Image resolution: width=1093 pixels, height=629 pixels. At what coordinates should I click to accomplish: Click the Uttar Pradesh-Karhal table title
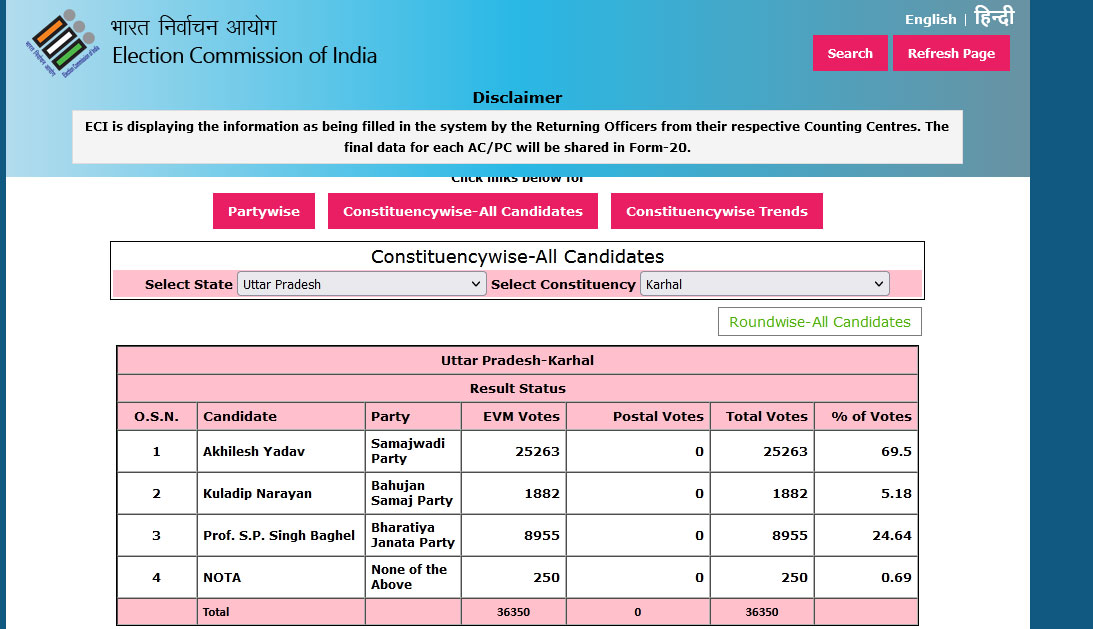click(517, 361)
